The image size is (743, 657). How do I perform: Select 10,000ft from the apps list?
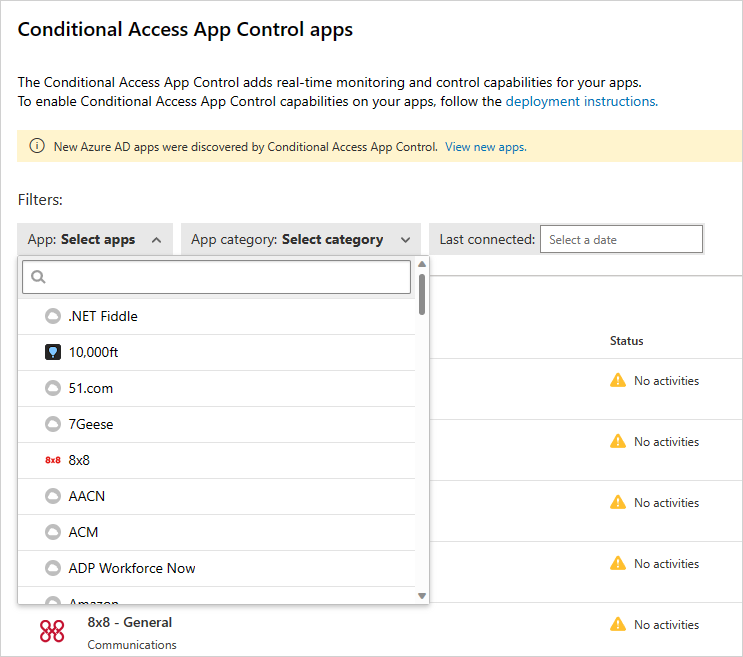[217, 352]
